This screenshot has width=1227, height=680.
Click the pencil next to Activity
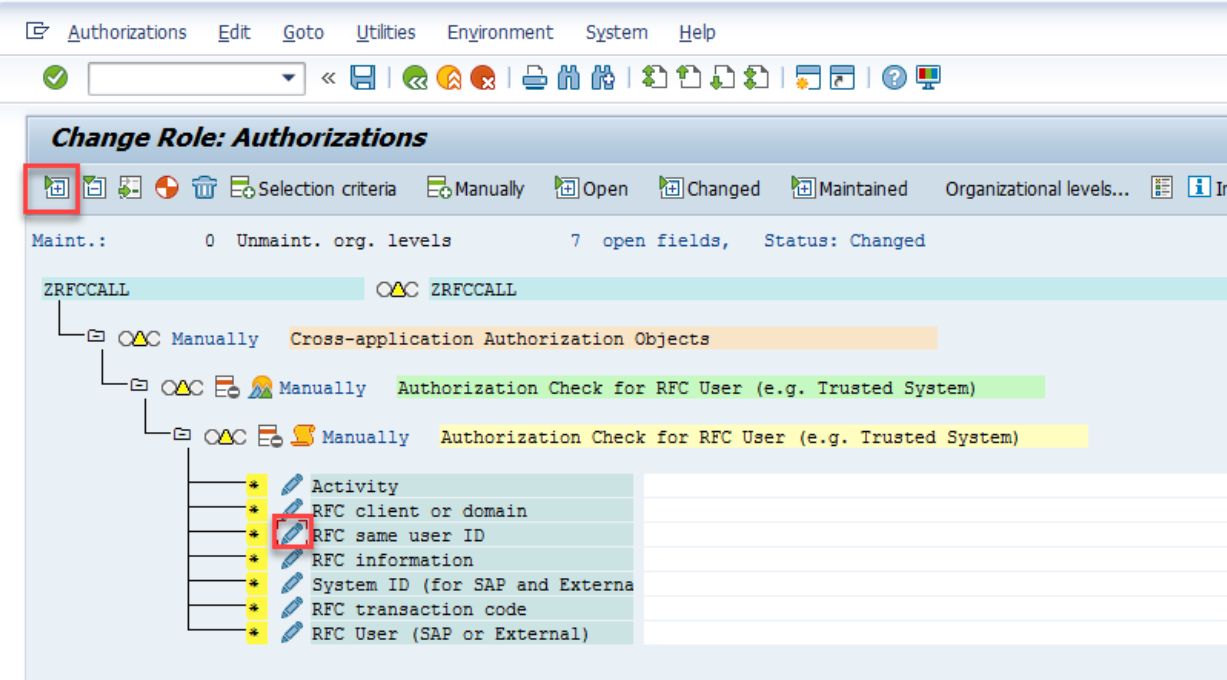pos(289,485)
